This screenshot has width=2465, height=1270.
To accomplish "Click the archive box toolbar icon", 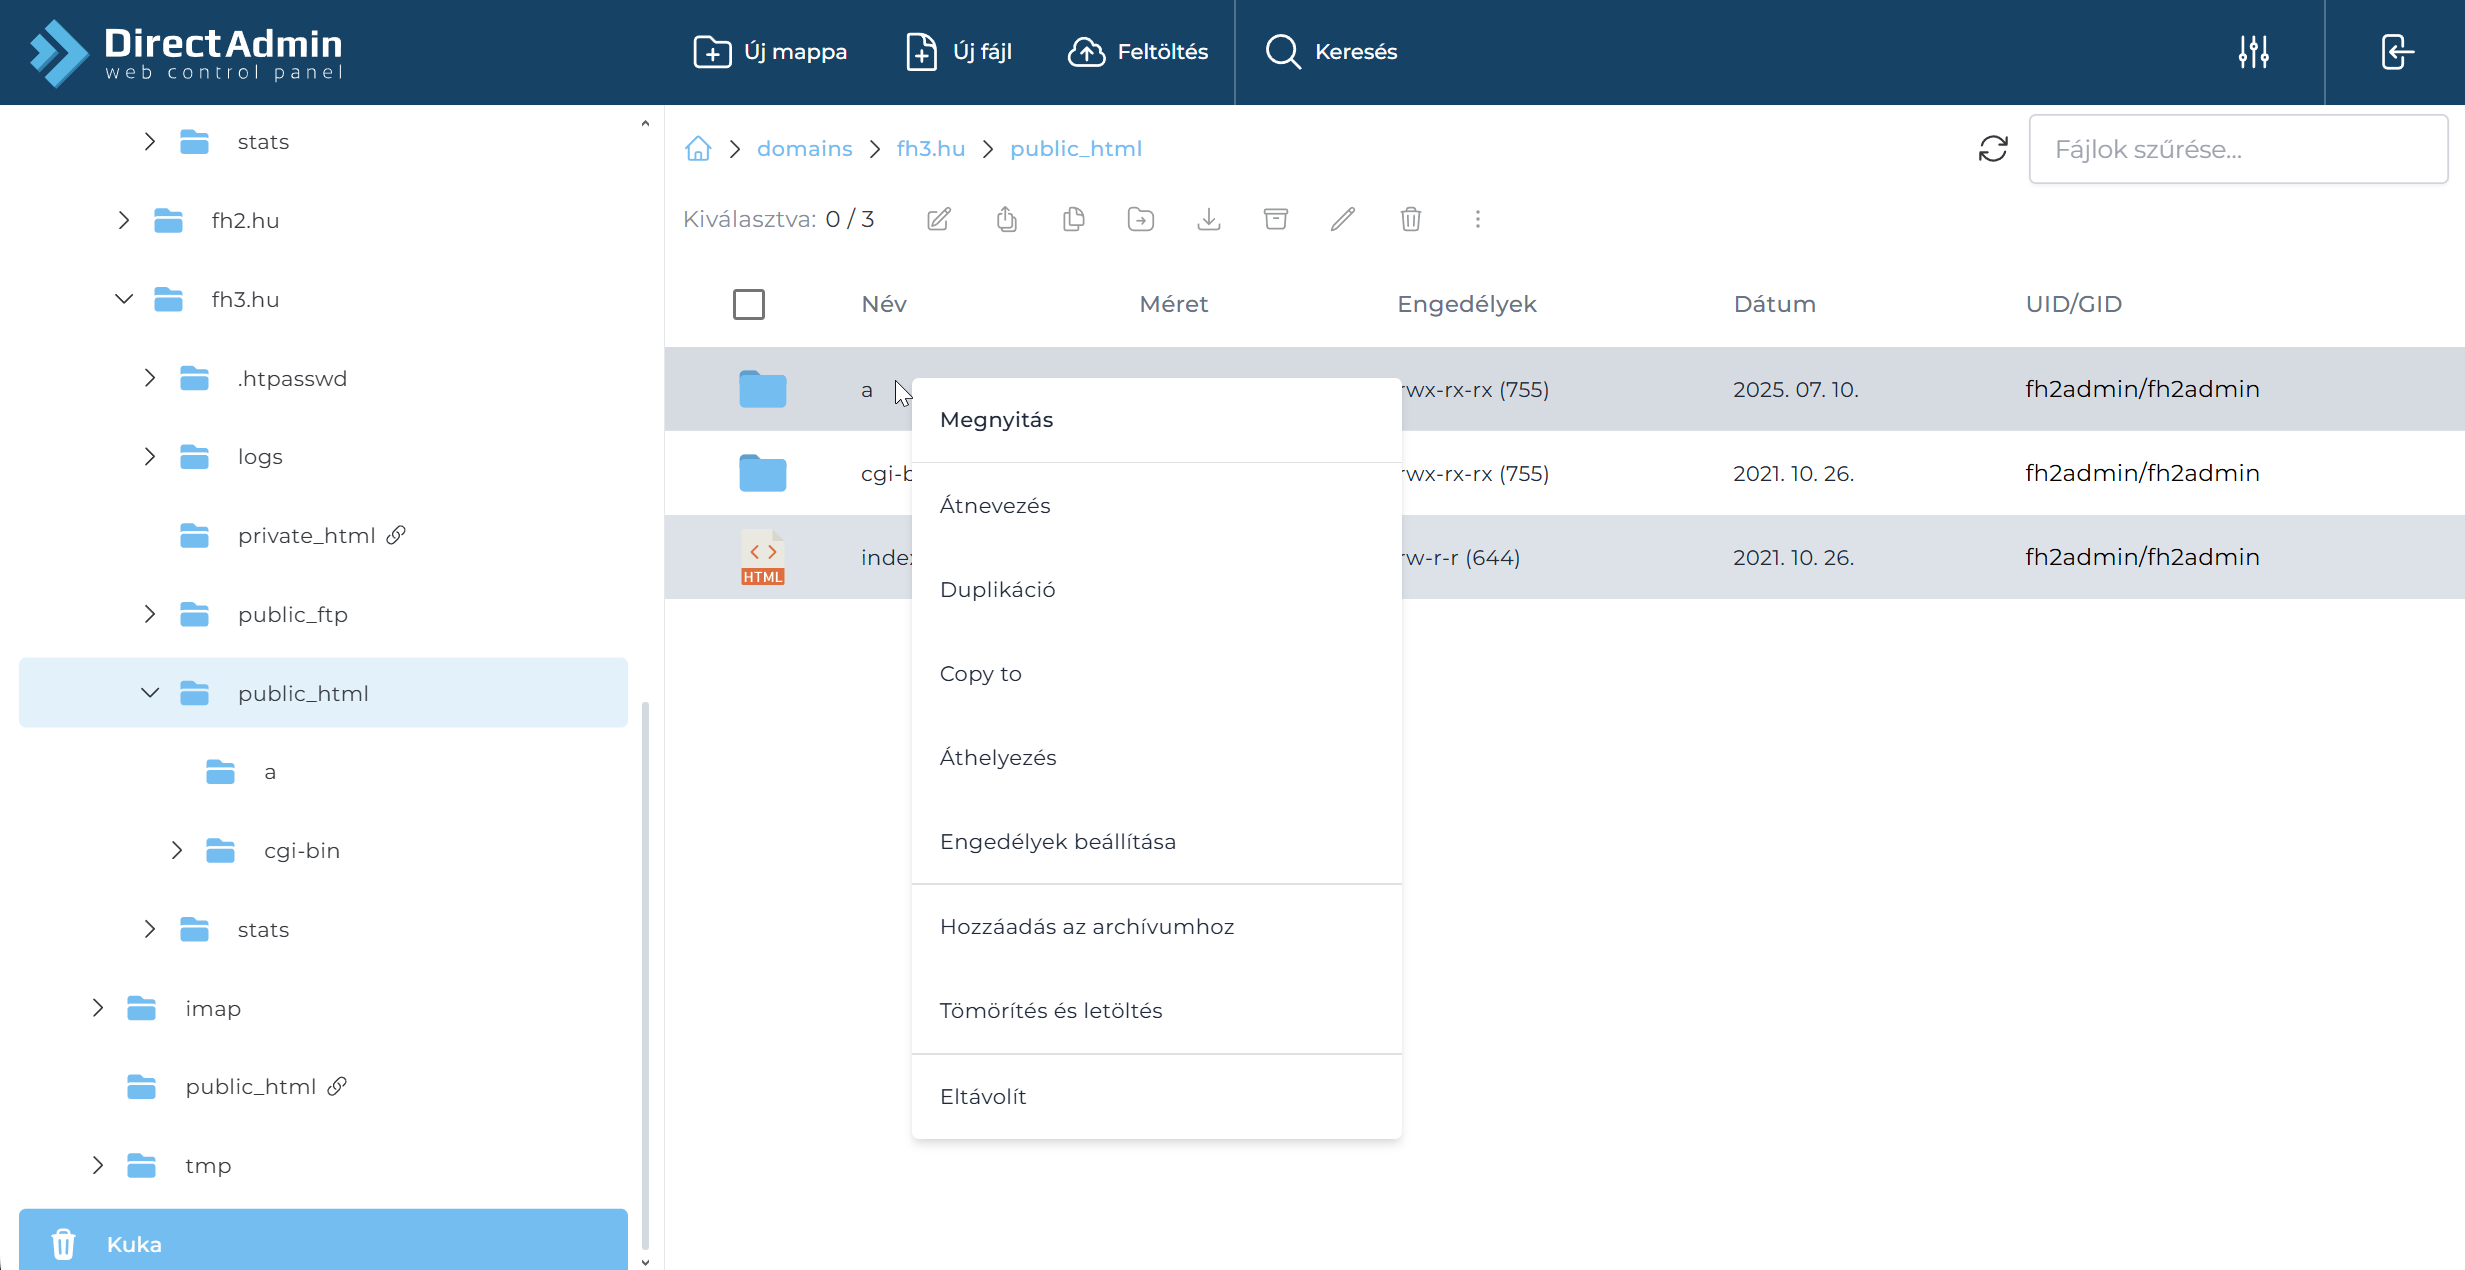I will [1276, 219].
